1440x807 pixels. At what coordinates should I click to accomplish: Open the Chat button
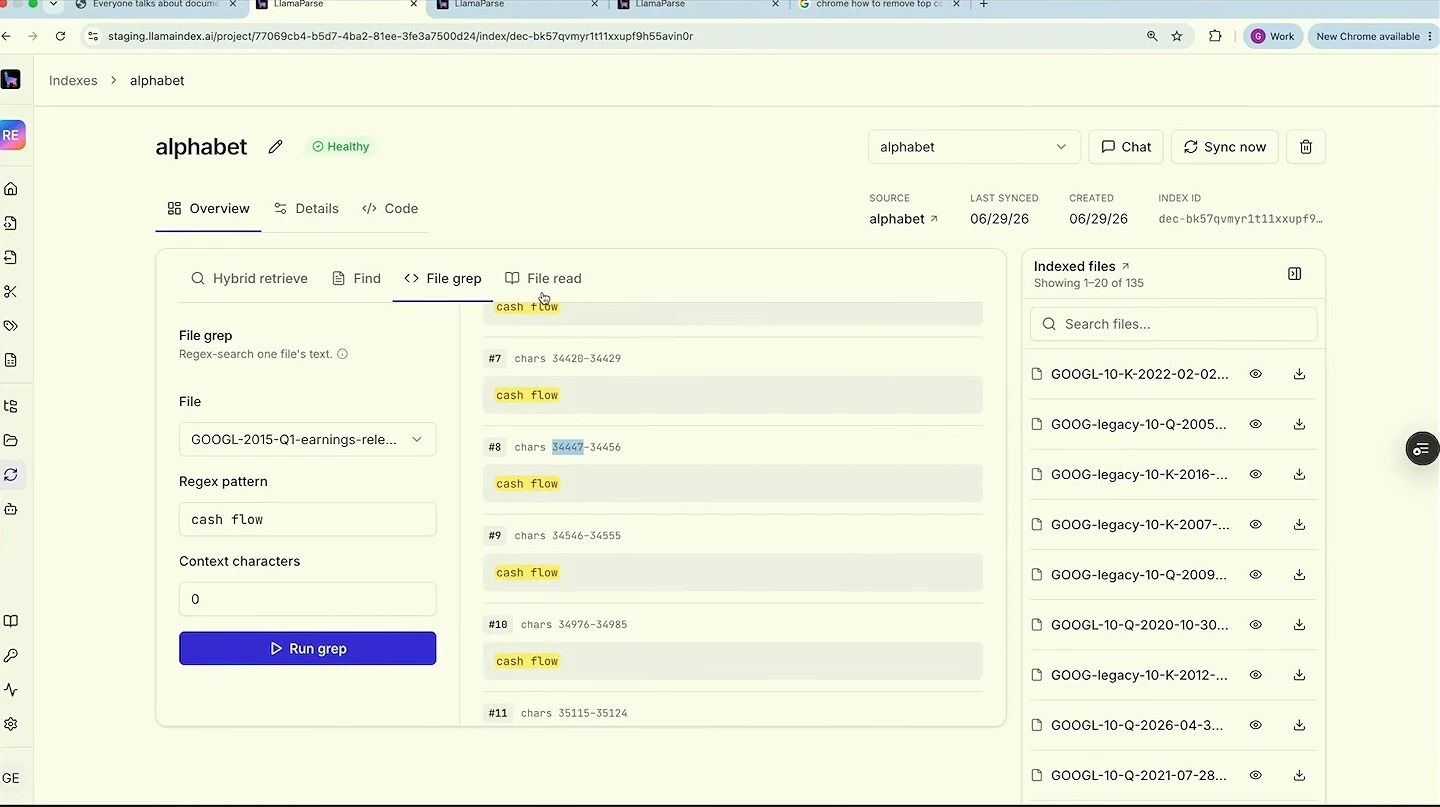(1126, 147)
